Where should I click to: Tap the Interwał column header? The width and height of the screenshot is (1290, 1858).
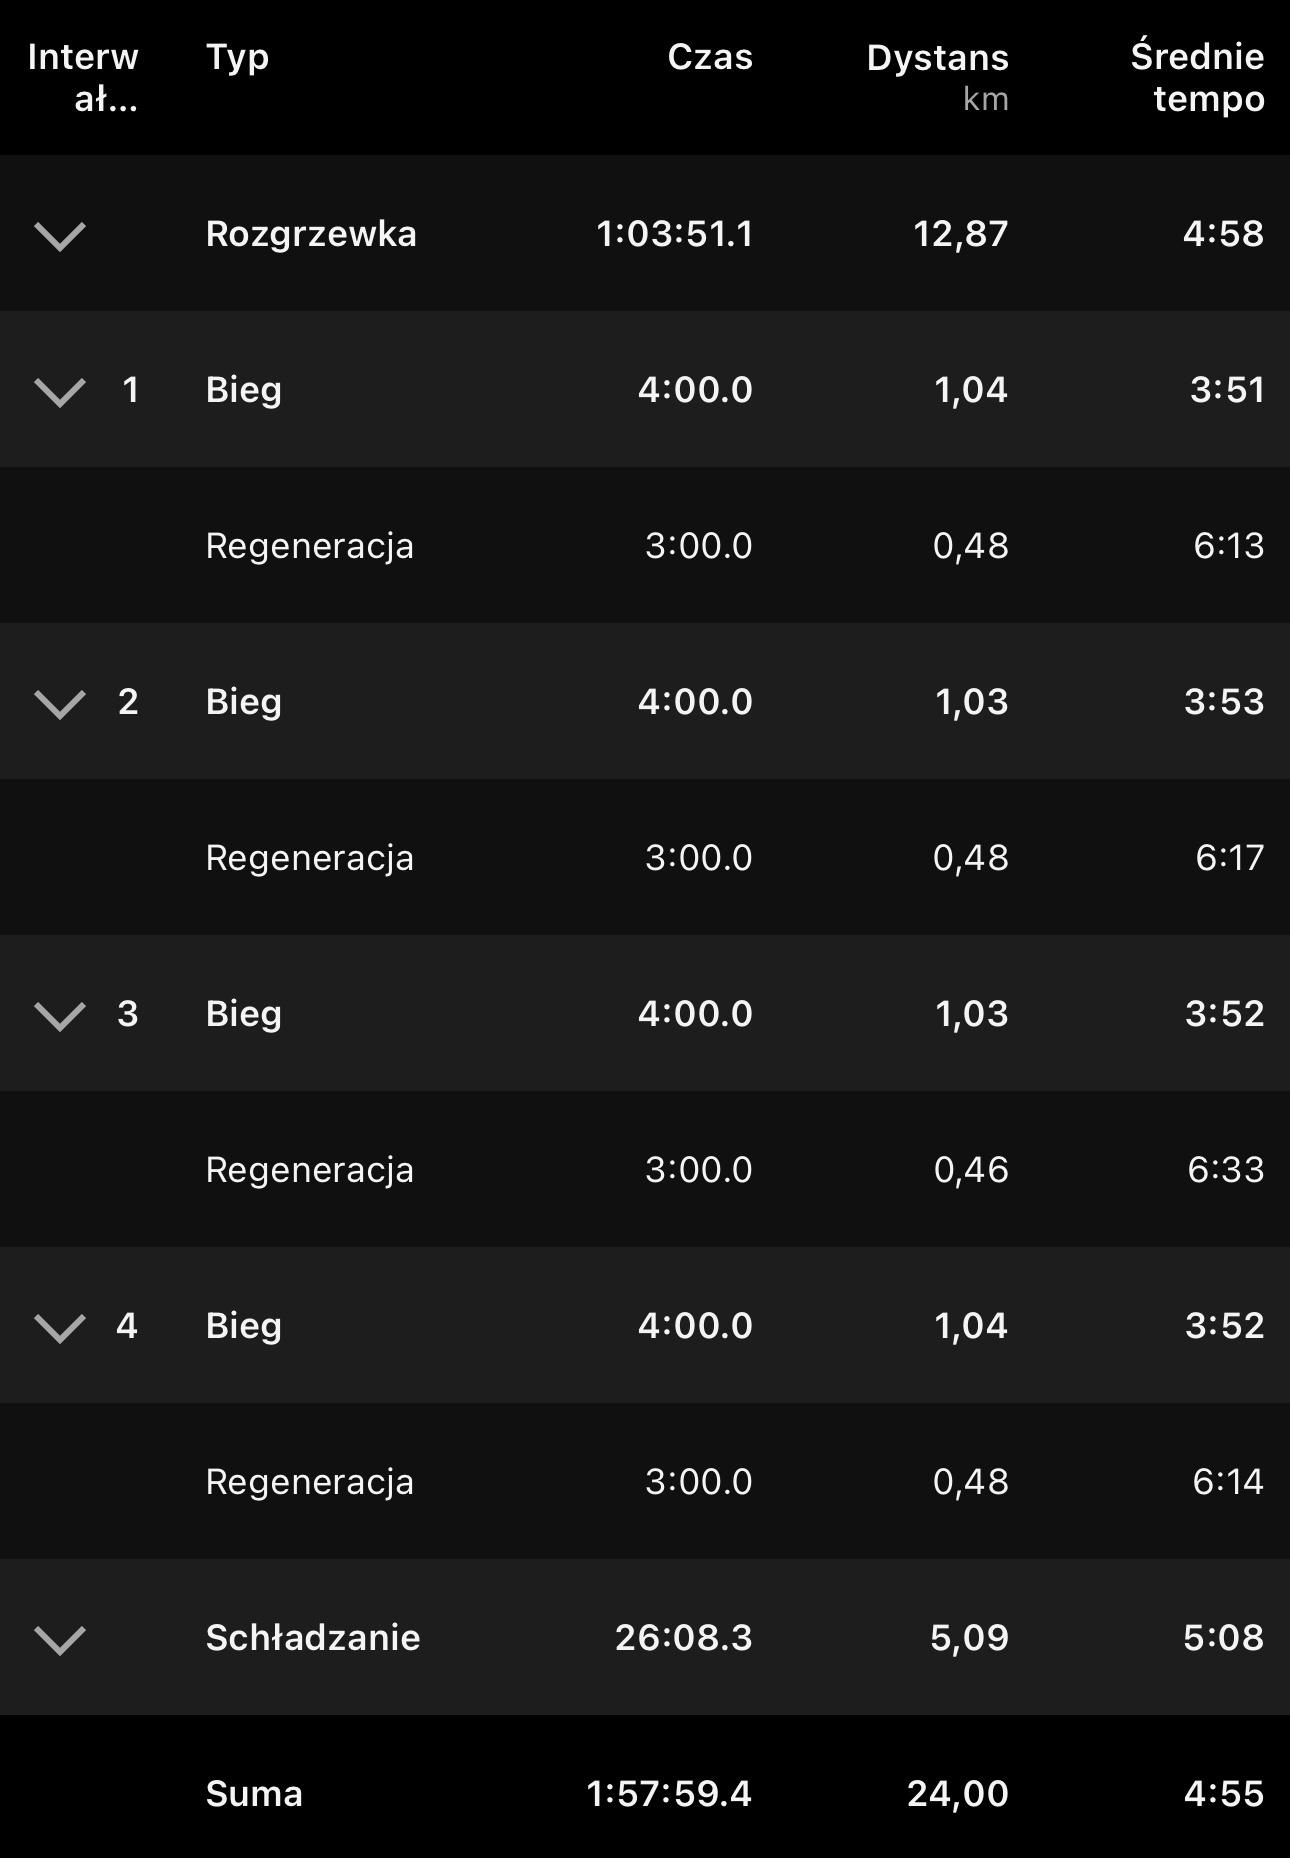click(x=83, y=77)
